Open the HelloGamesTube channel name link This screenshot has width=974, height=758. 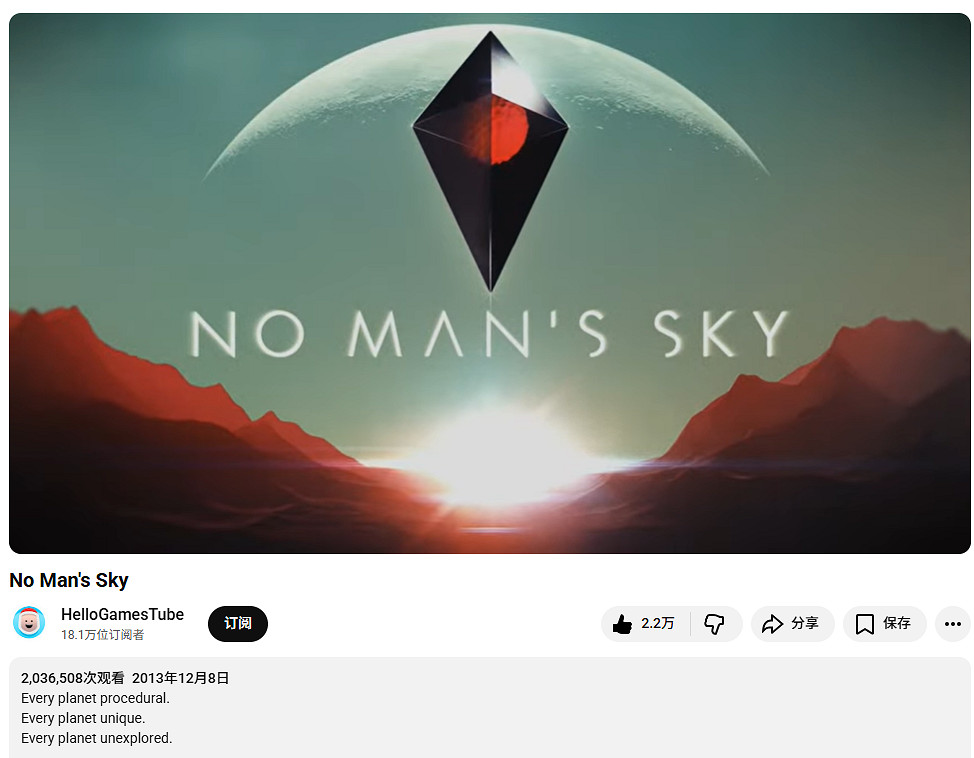click(x=122, y=614)
